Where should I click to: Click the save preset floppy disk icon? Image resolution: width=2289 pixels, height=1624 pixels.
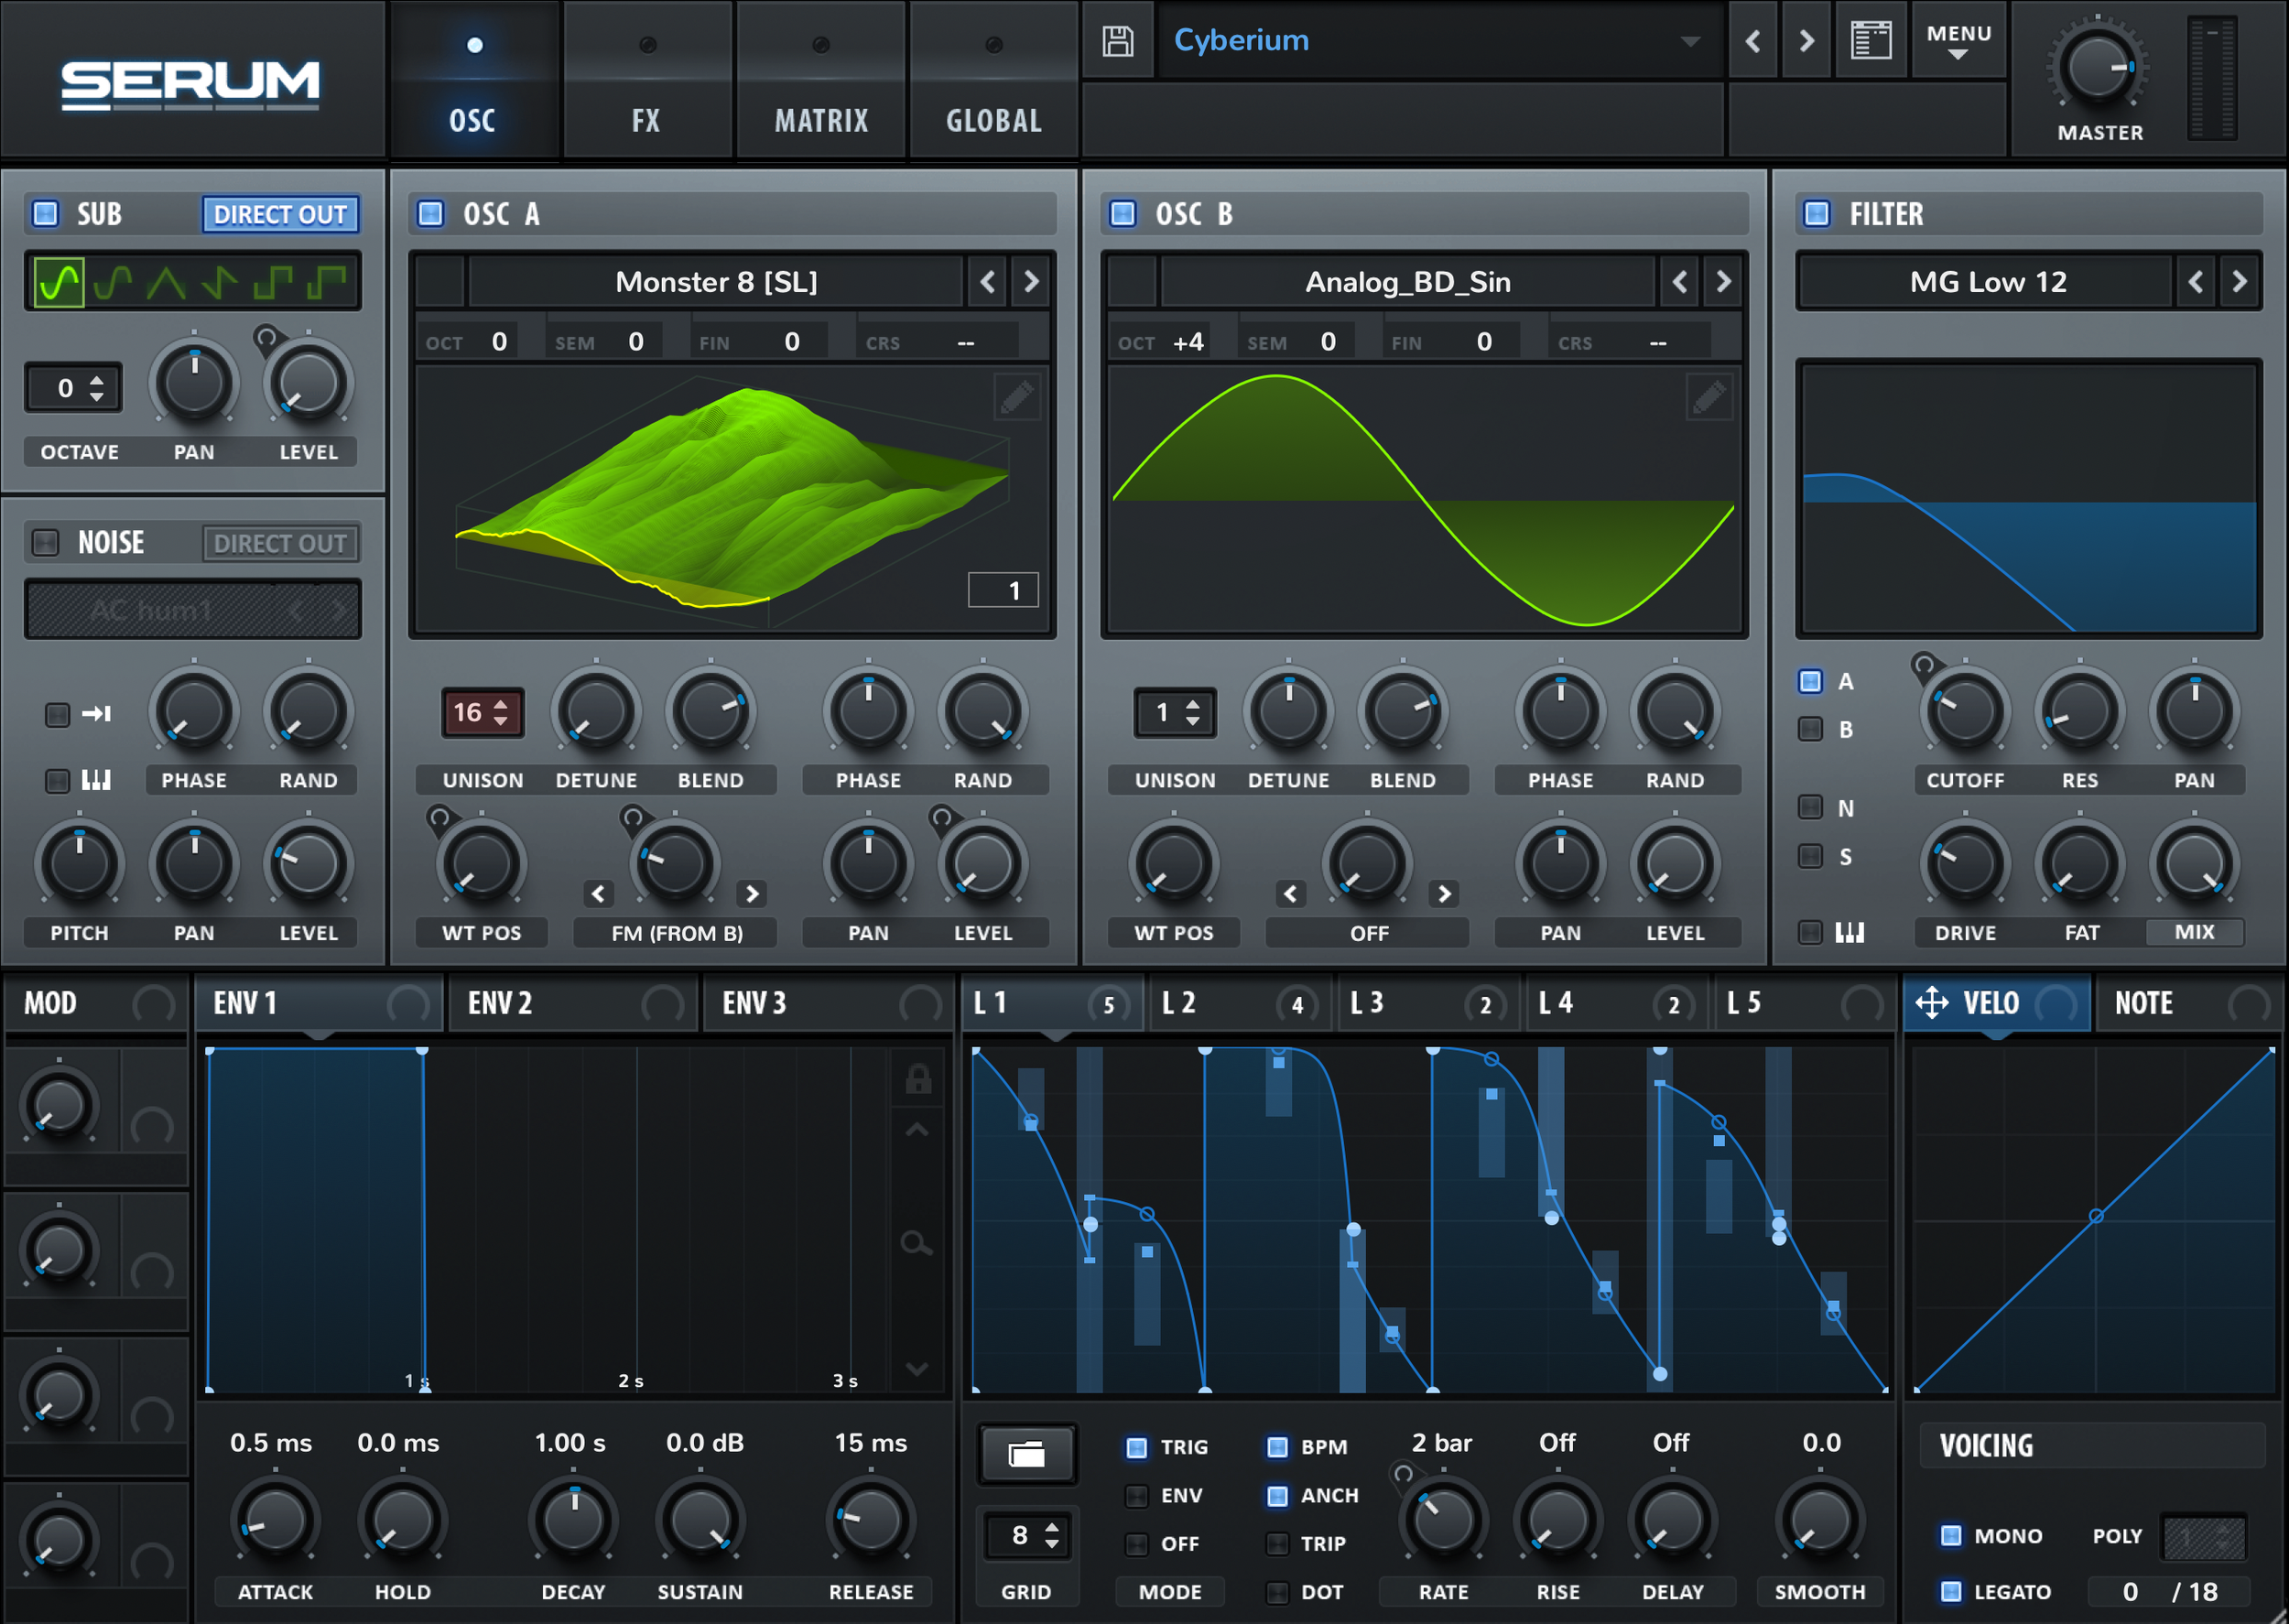pyautogui.click(x=1117, y=41)
